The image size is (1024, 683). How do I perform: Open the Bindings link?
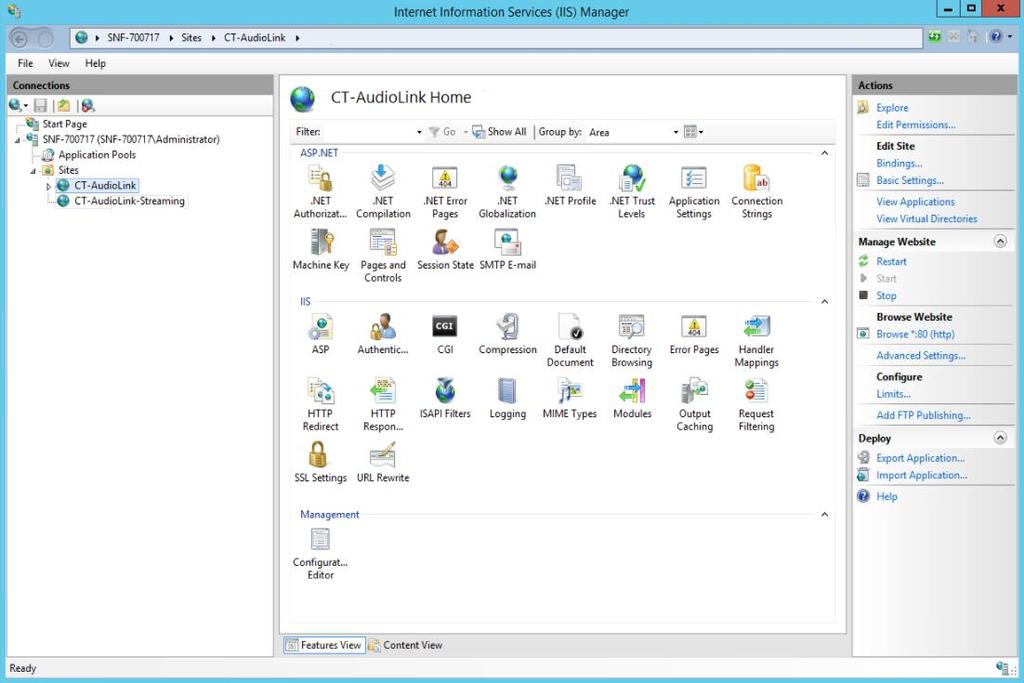899,163
